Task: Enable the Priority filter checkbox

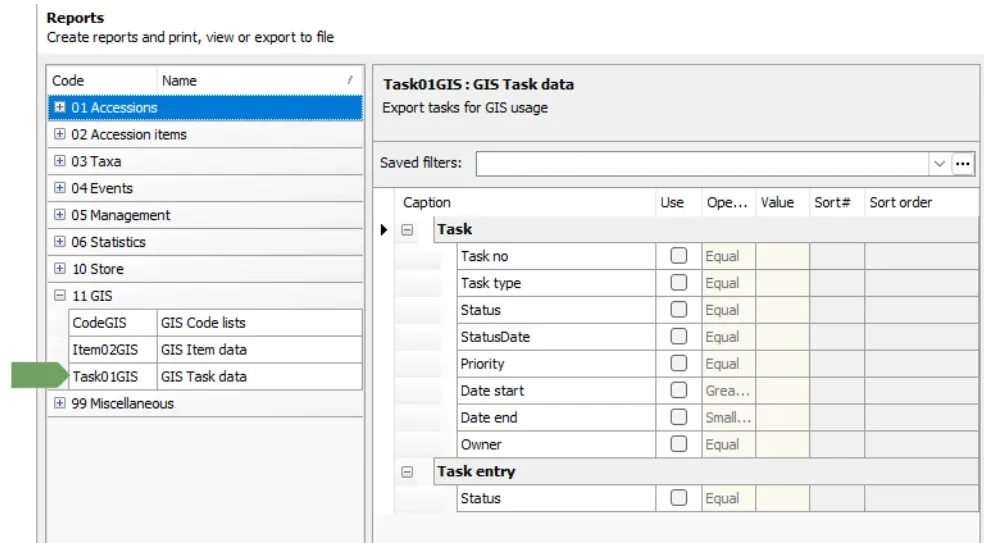Action: (678, 363)
